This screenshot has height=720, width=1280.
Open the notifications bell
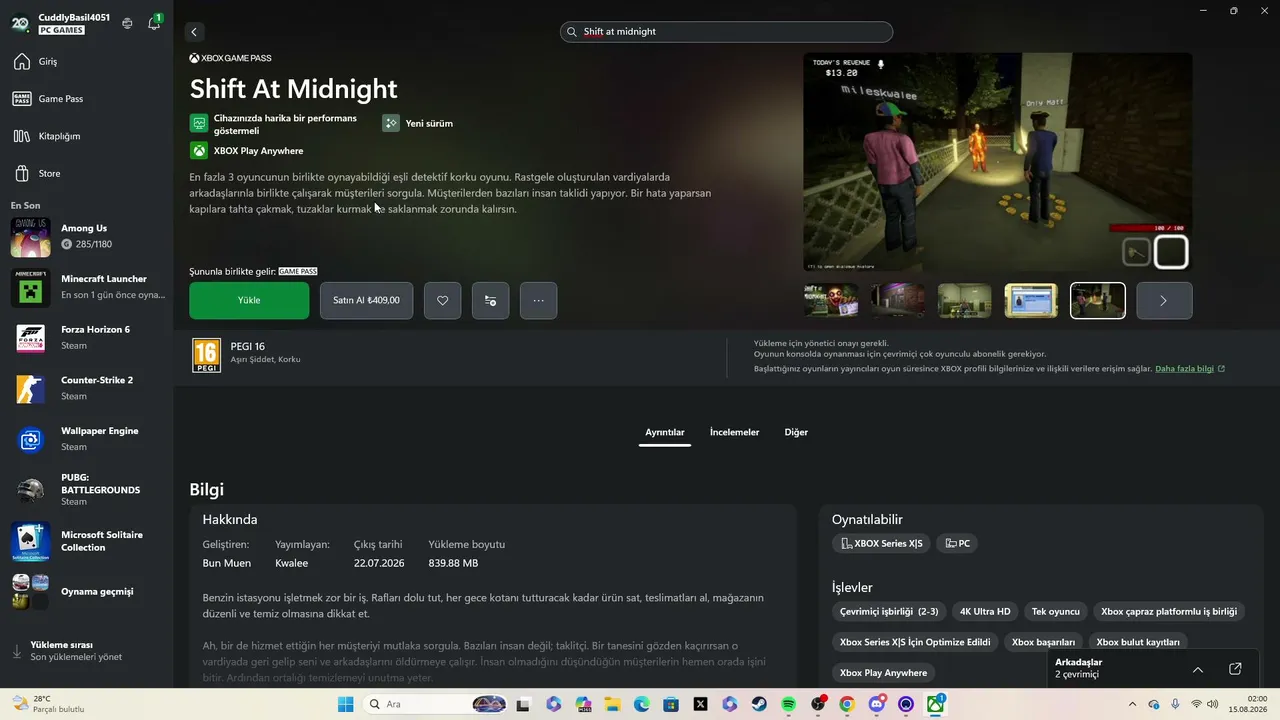154,23
